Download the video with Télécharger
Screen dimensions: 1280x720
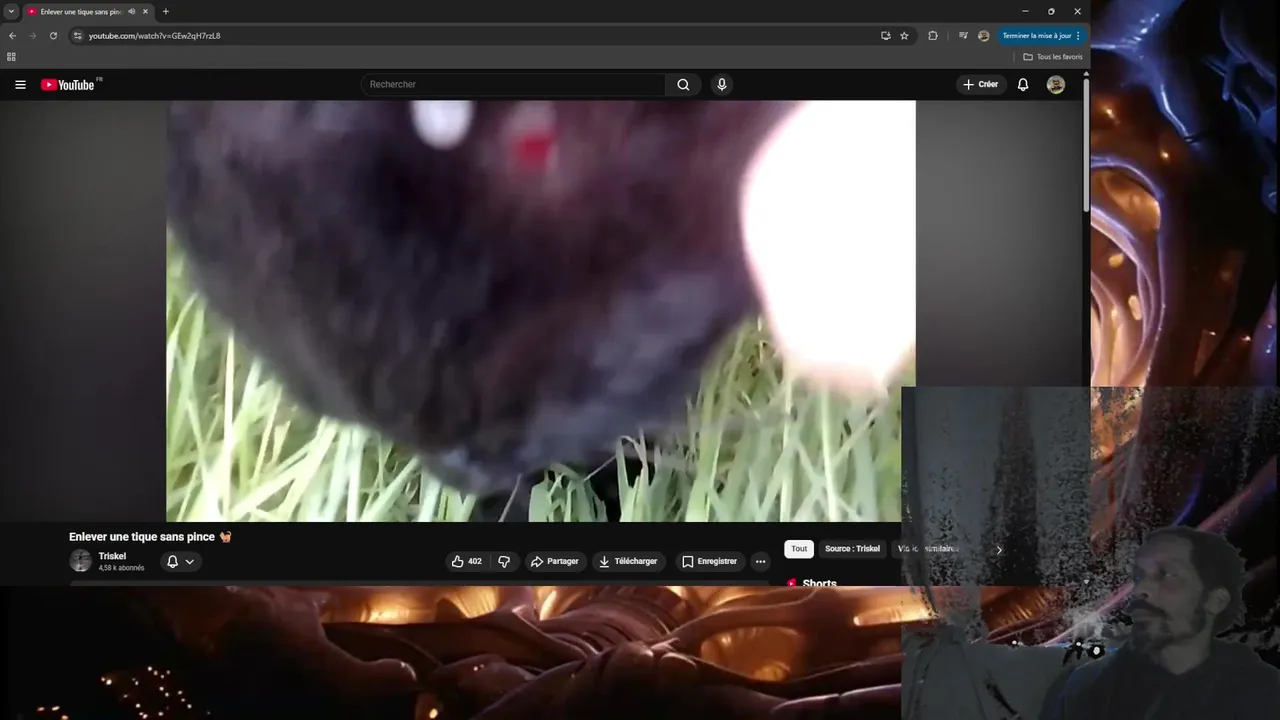[x=628, y=562]
